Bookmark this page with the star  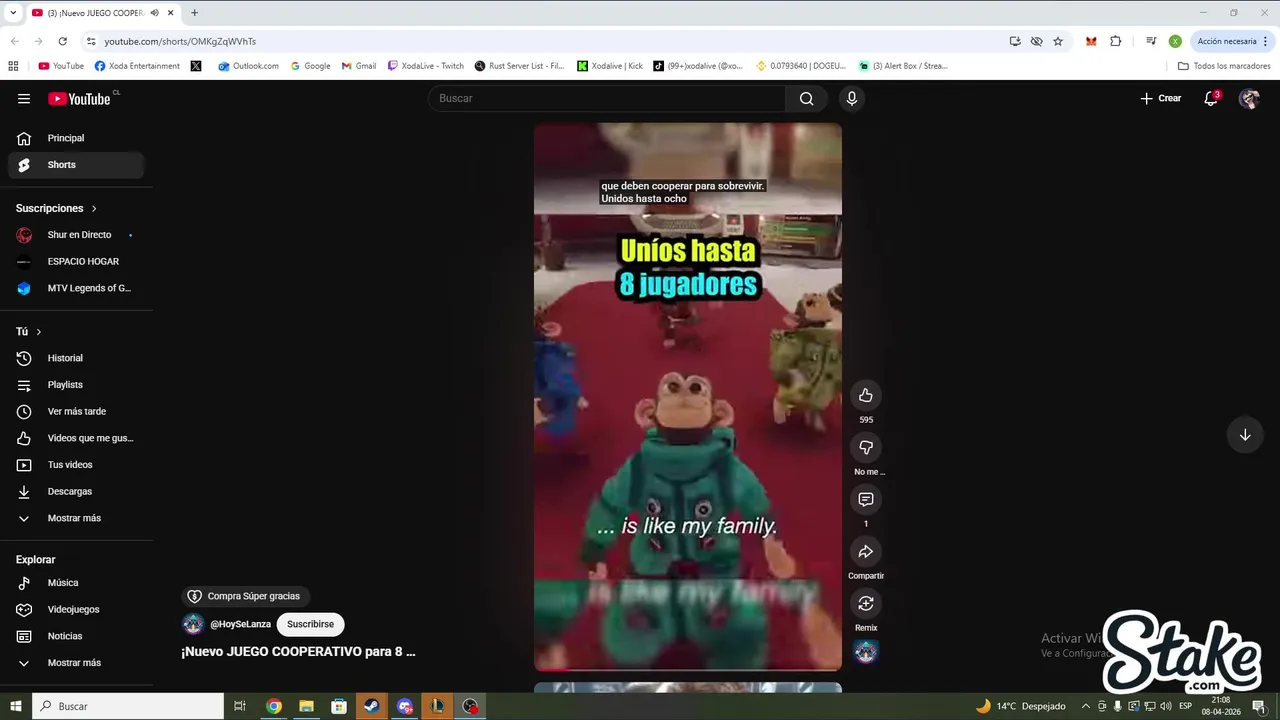(1058, 41)
